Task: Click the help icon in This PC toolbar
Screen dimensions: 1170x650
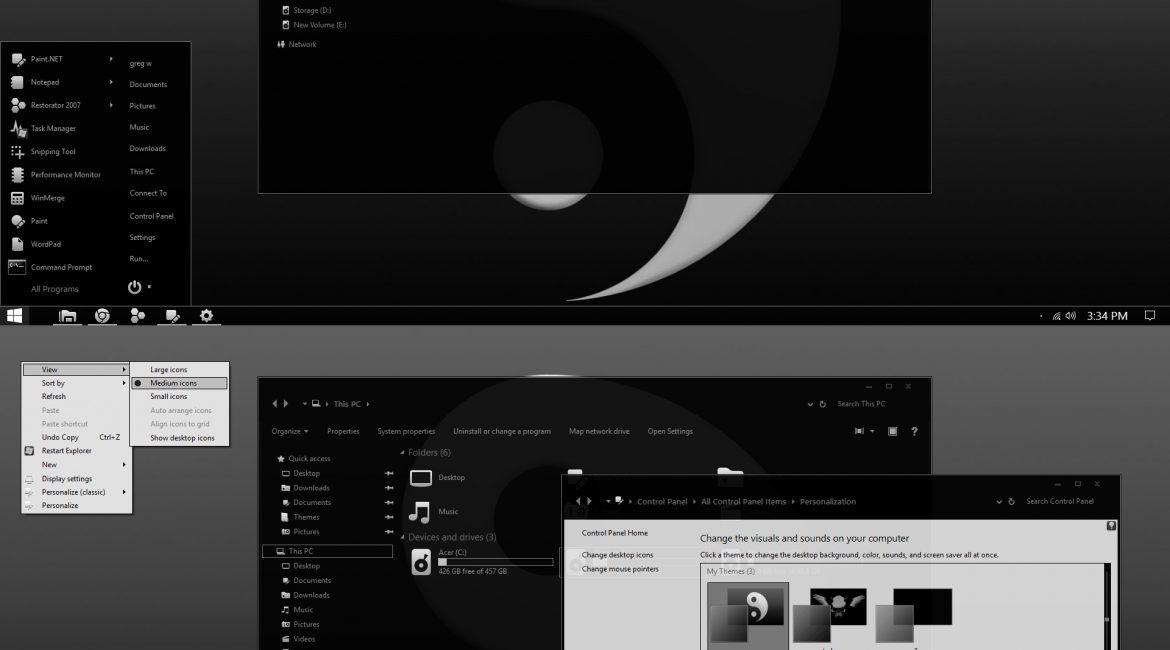Action: [x=914, y=431]
